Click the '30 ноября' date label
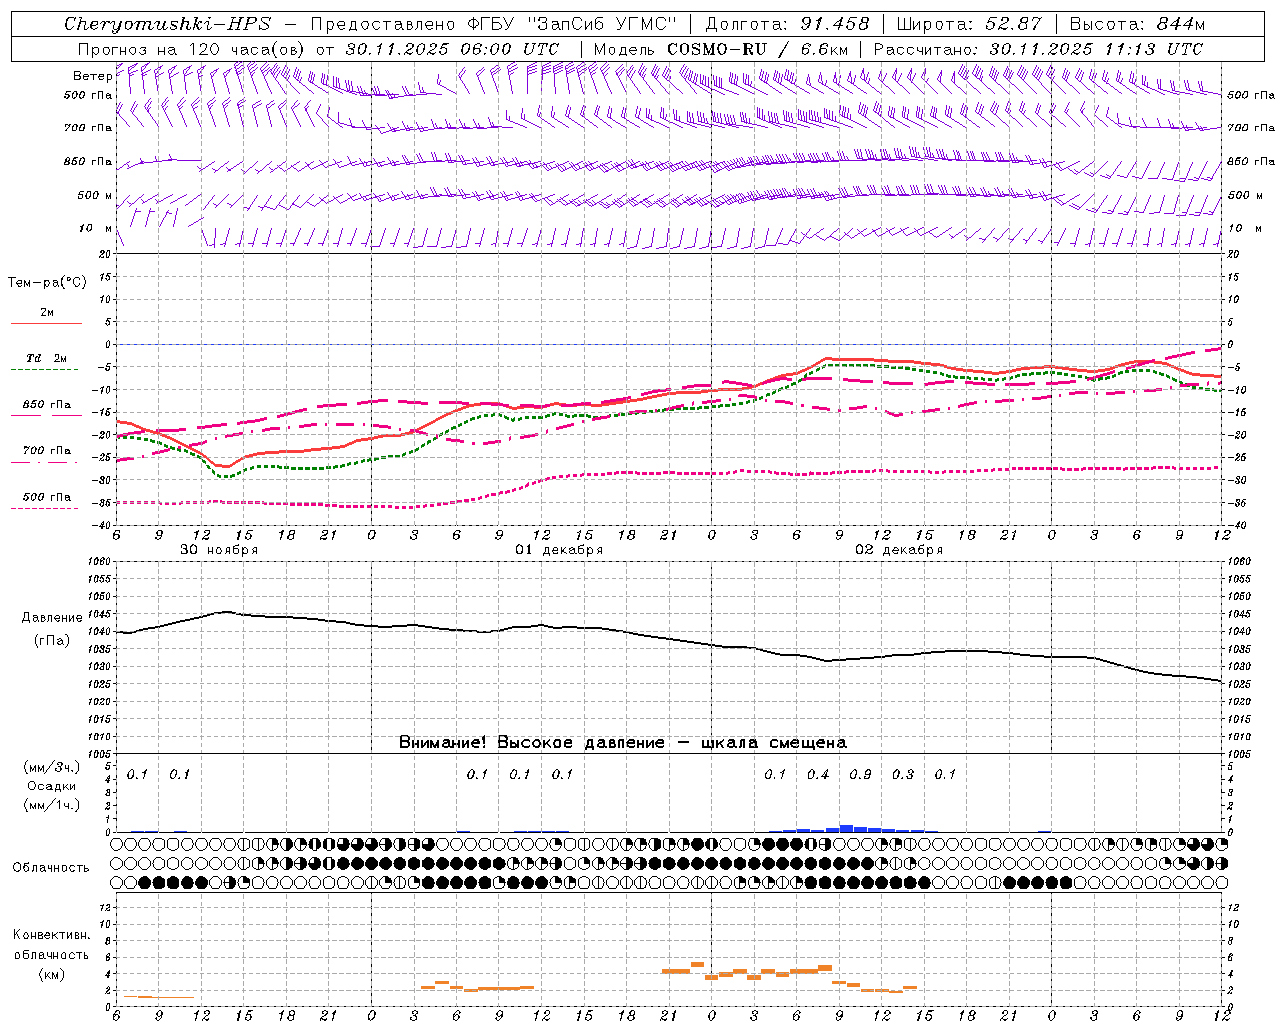Screen dimensions: 1280x1024 (x=219, y=550)
